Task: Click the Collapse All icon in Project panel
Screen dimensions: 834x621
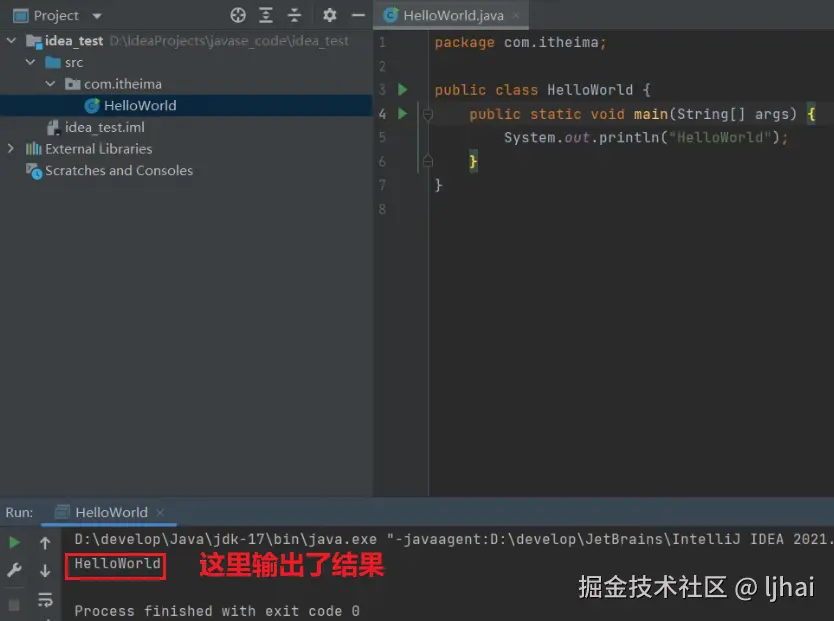Action: coord(294,15)
